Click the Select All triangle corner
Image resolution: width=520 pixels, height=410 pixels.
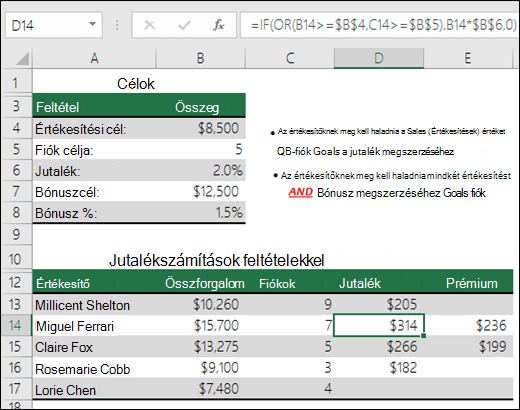coord(22,59)
